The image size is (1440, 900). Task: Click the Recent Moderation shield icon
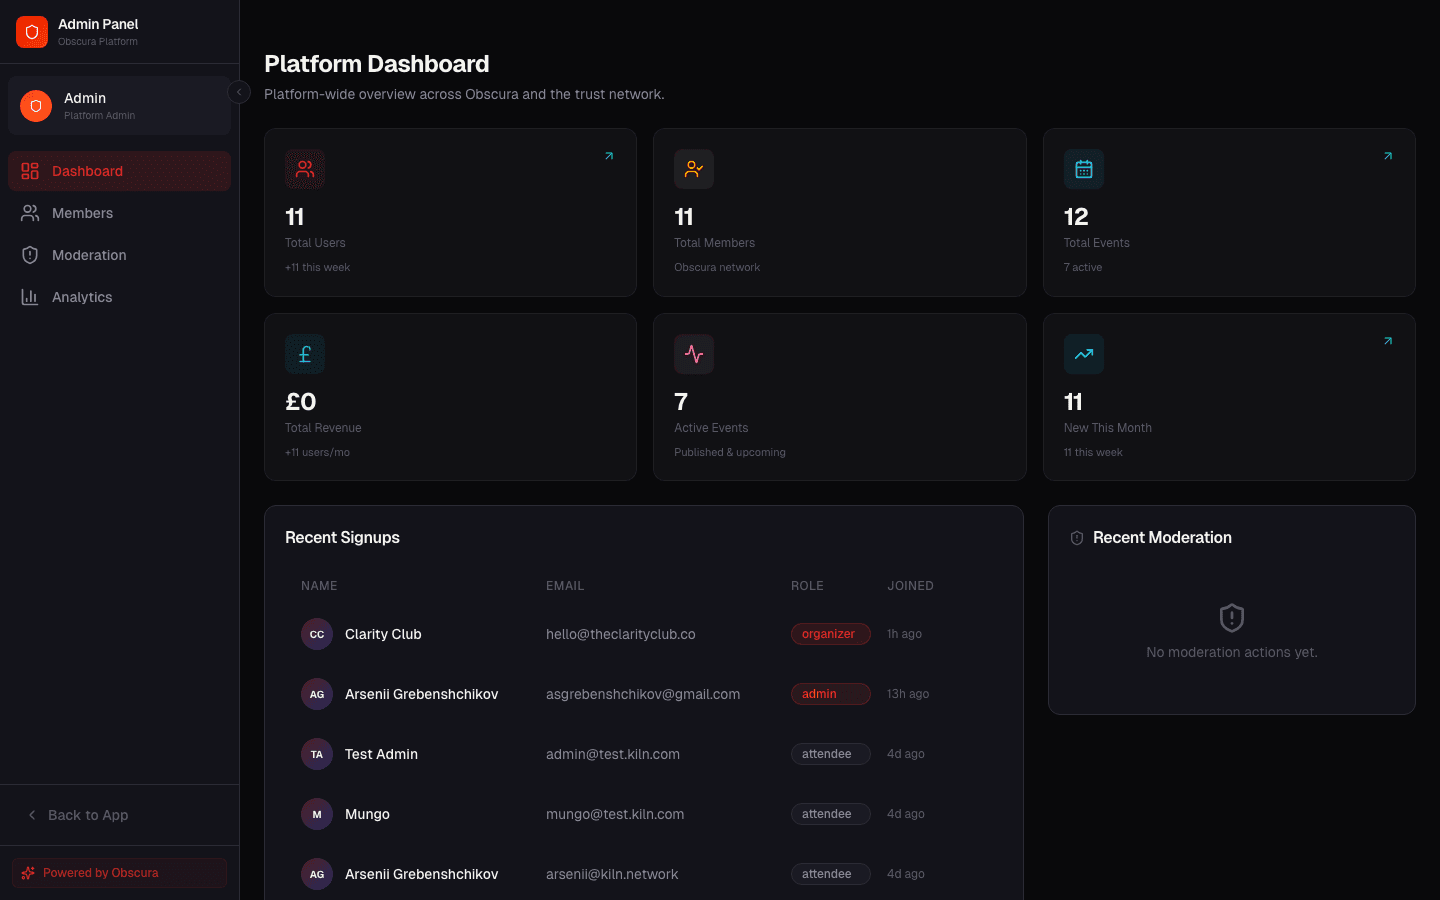pos(1076,537)
